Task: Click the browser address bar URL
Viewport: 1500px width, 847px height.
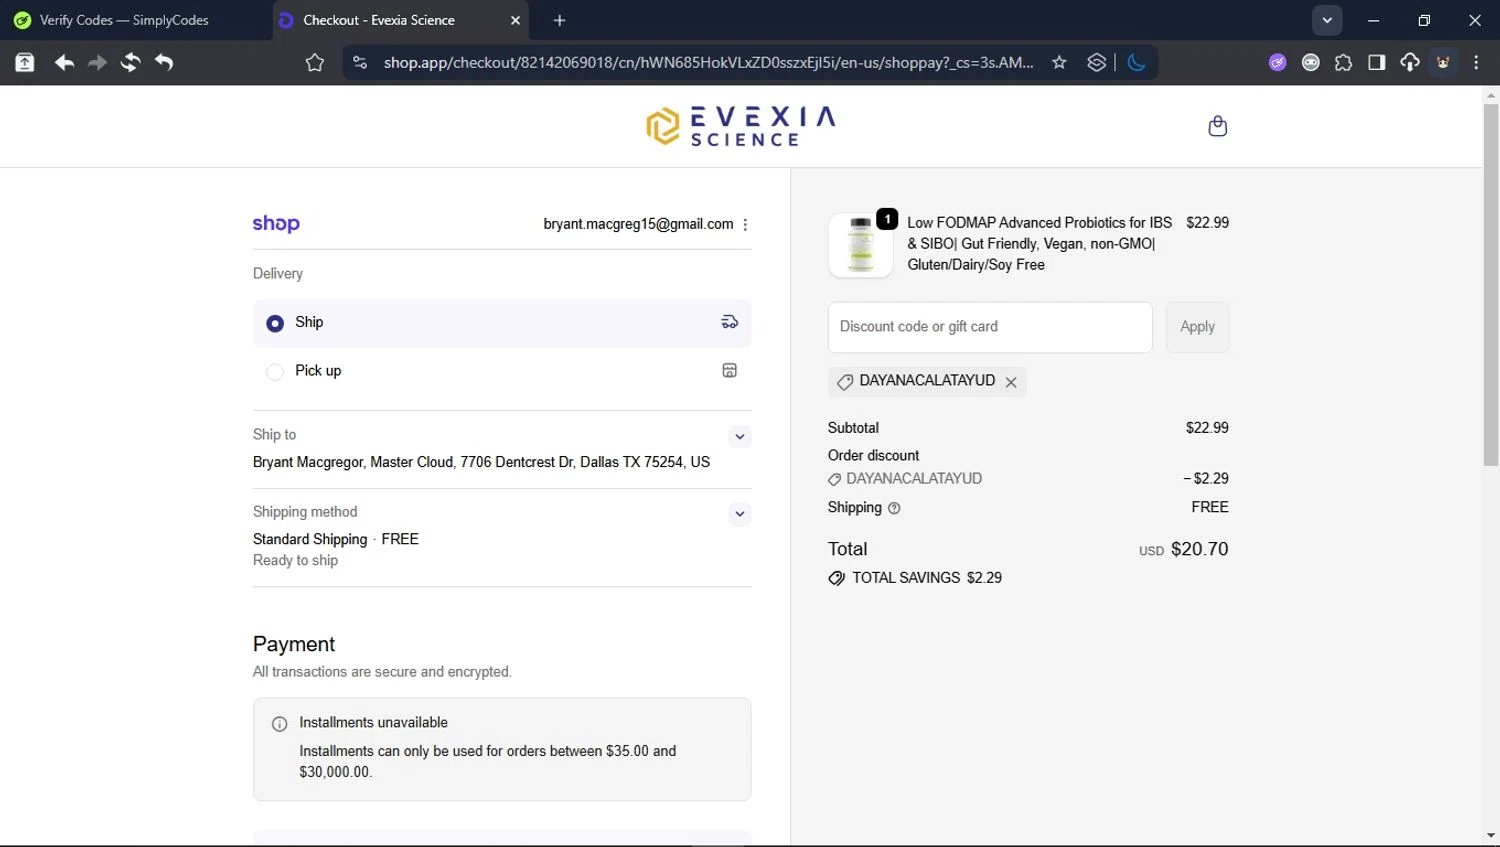Action: tap(708, 63)
